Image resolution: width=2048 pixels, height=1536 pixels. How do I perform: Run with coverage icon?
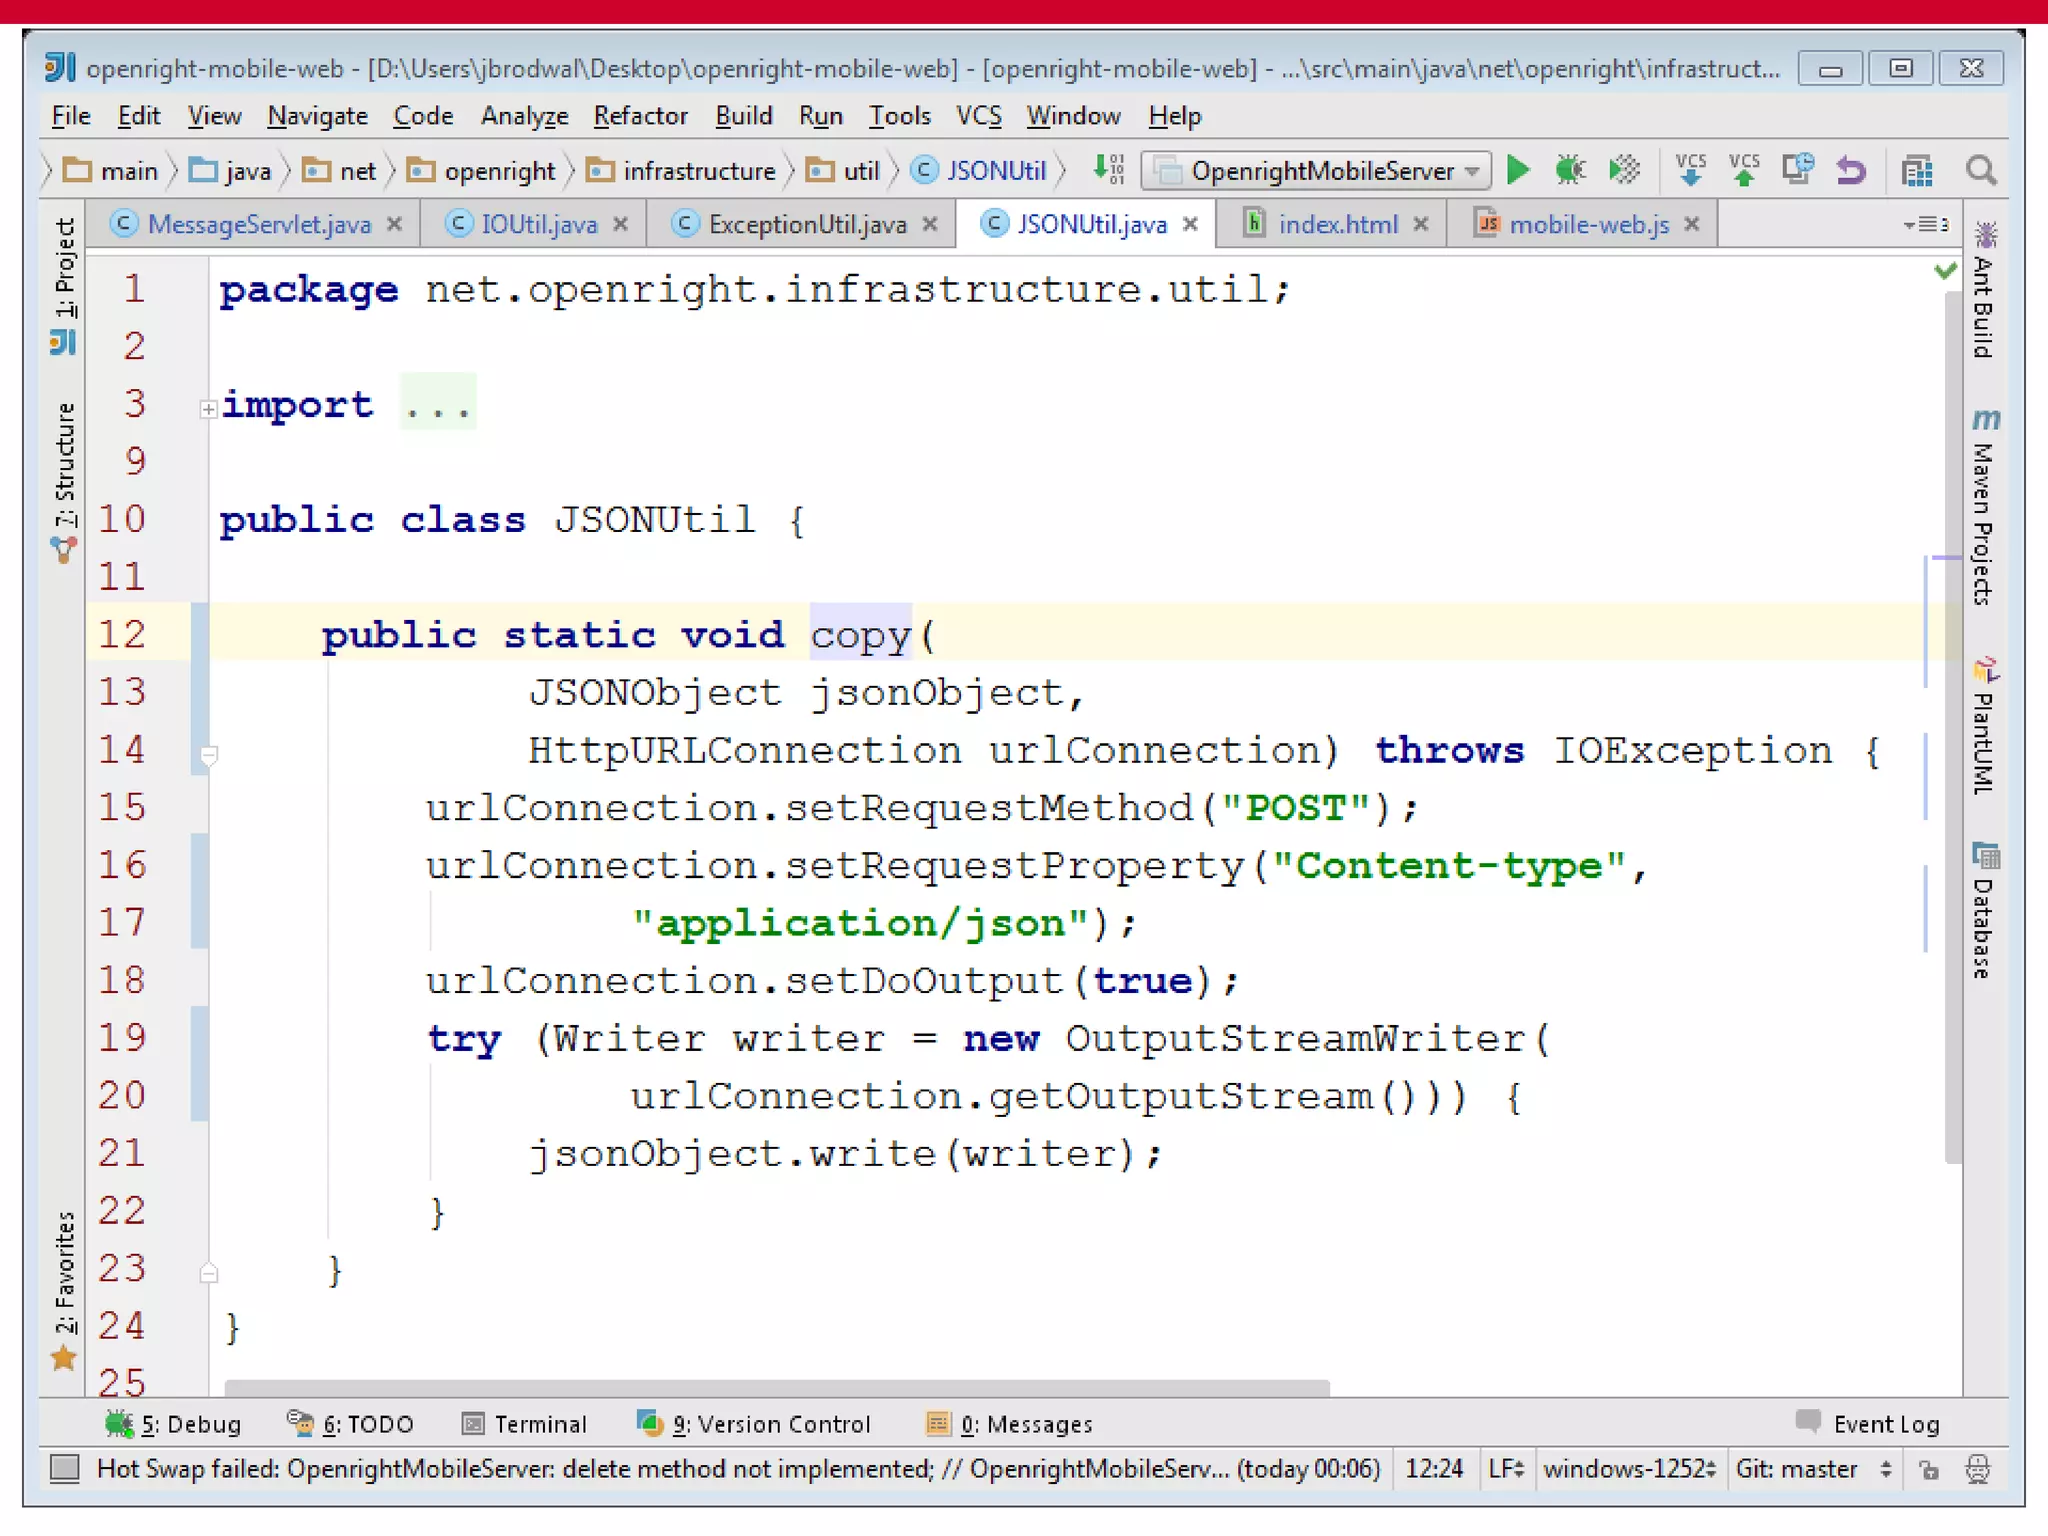pyautogui.click(x=1625, y=170)
